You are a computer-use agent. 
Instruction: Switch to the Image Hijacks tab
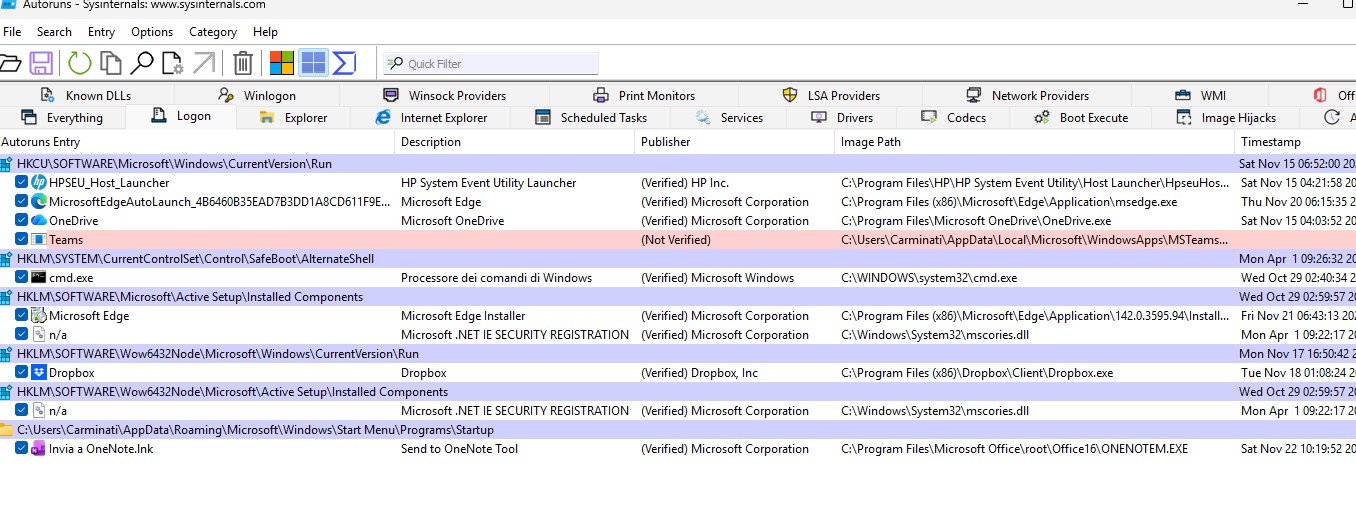coord(1226,118)
